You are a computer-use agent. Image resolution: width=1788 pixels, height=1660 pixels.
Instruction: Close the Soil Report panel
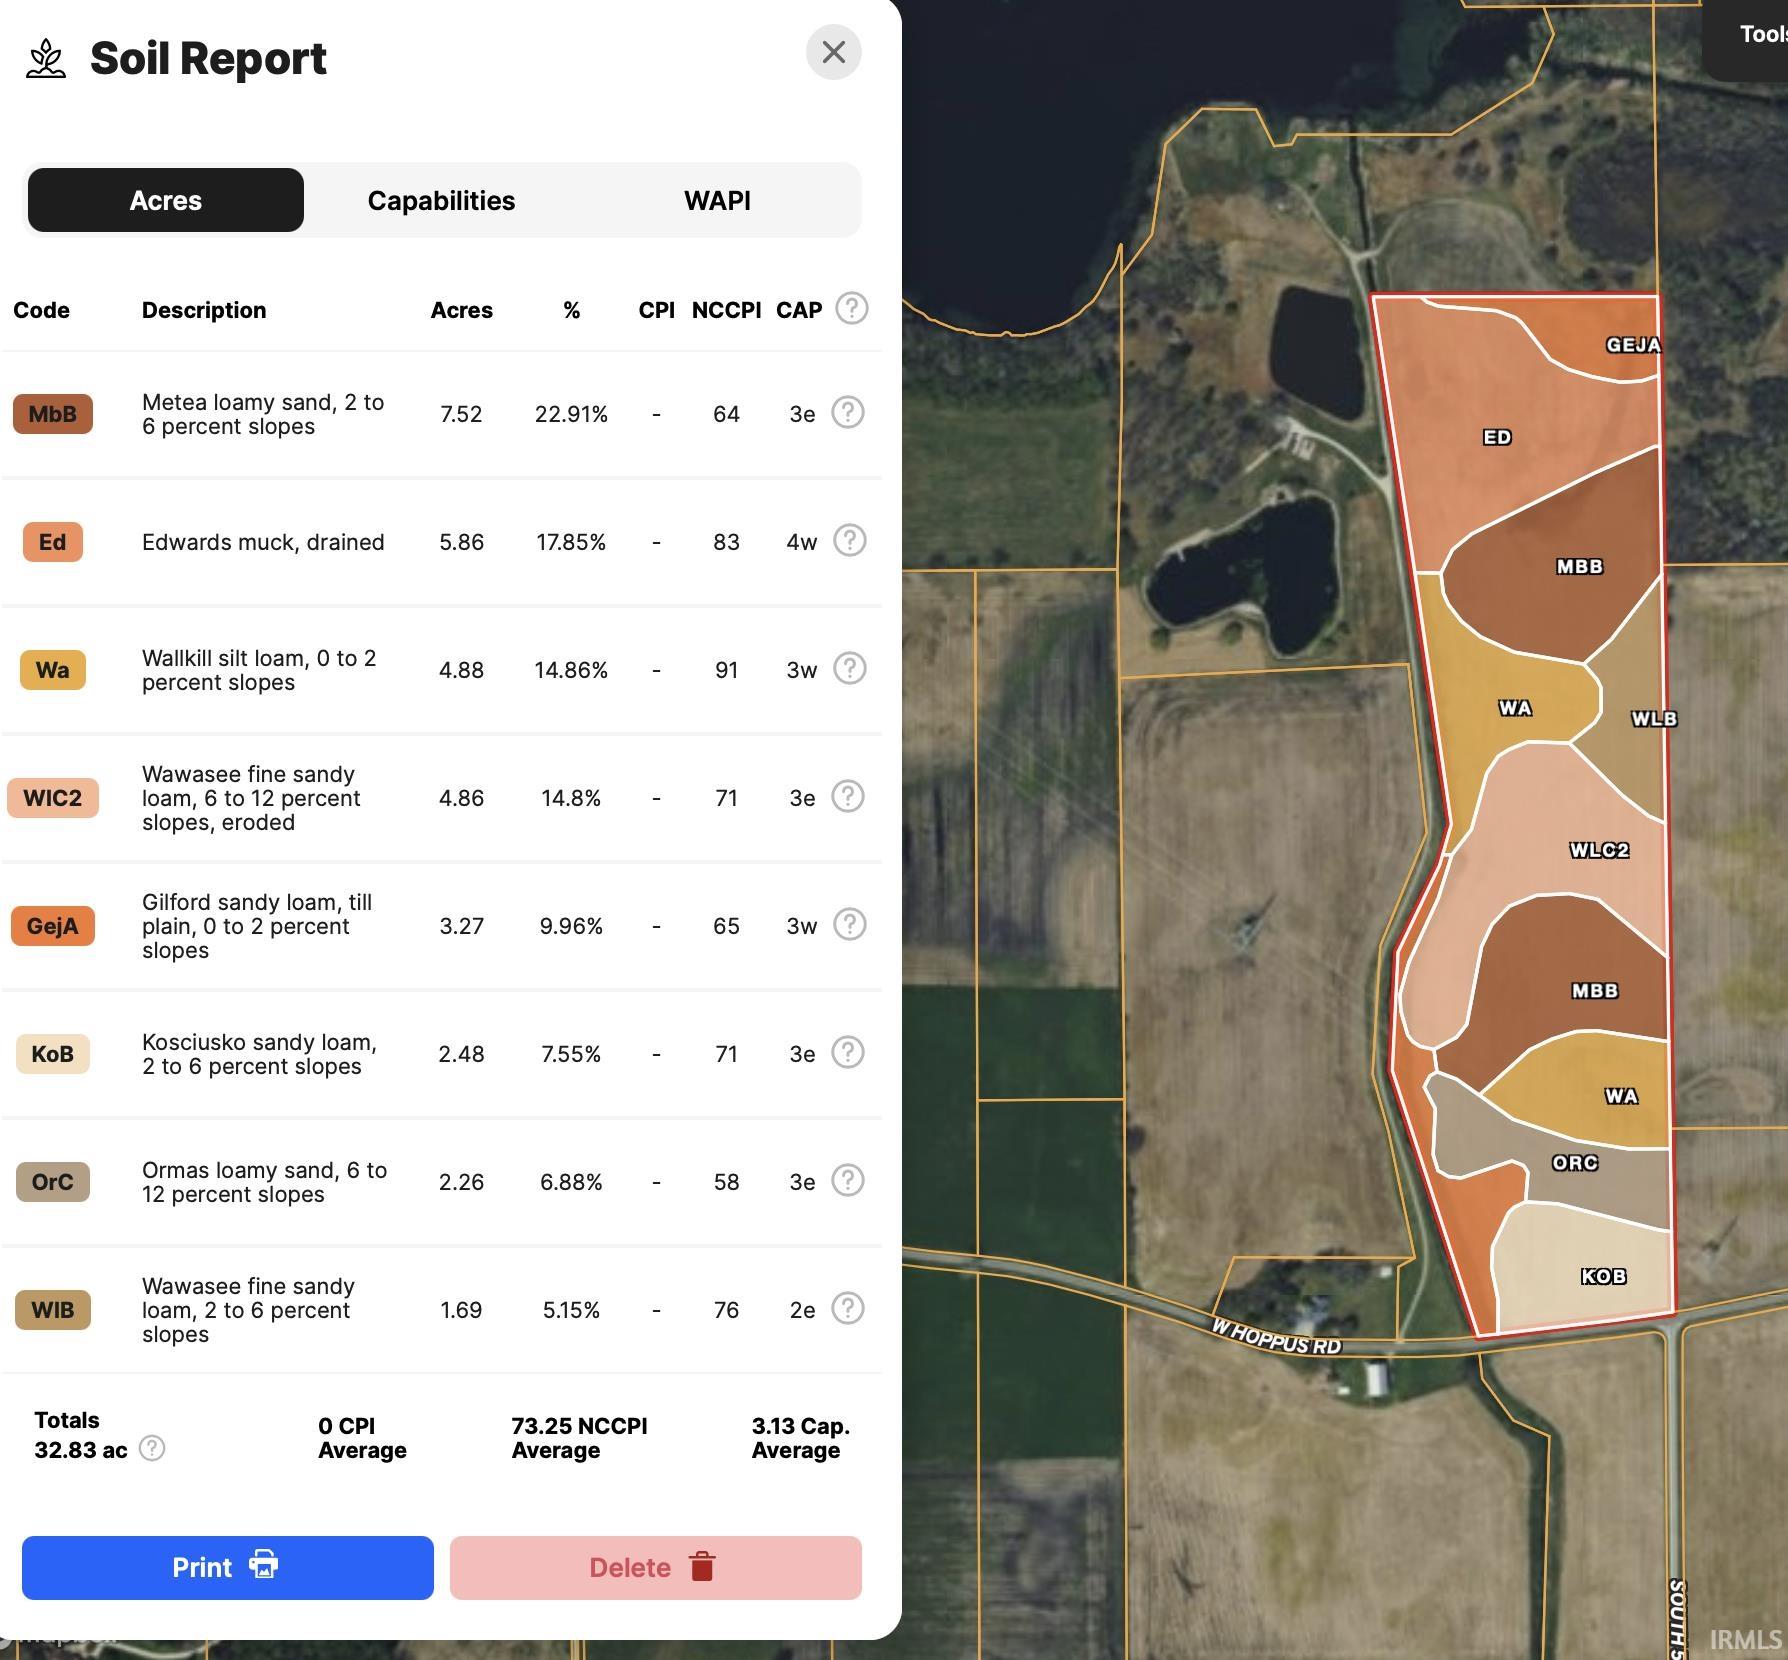coord(834,52)
